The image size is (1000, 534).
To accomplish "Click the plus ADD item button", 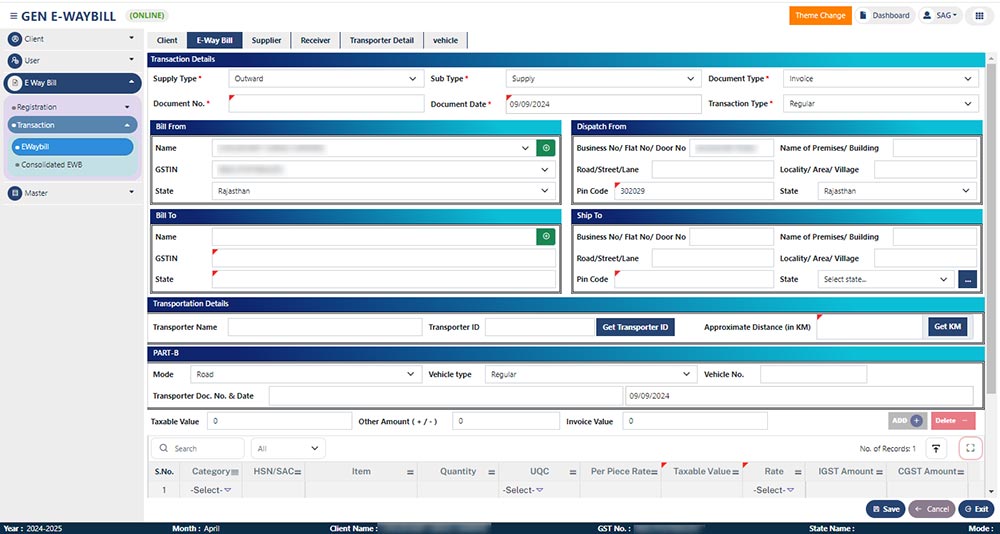I will pos(908,421).
